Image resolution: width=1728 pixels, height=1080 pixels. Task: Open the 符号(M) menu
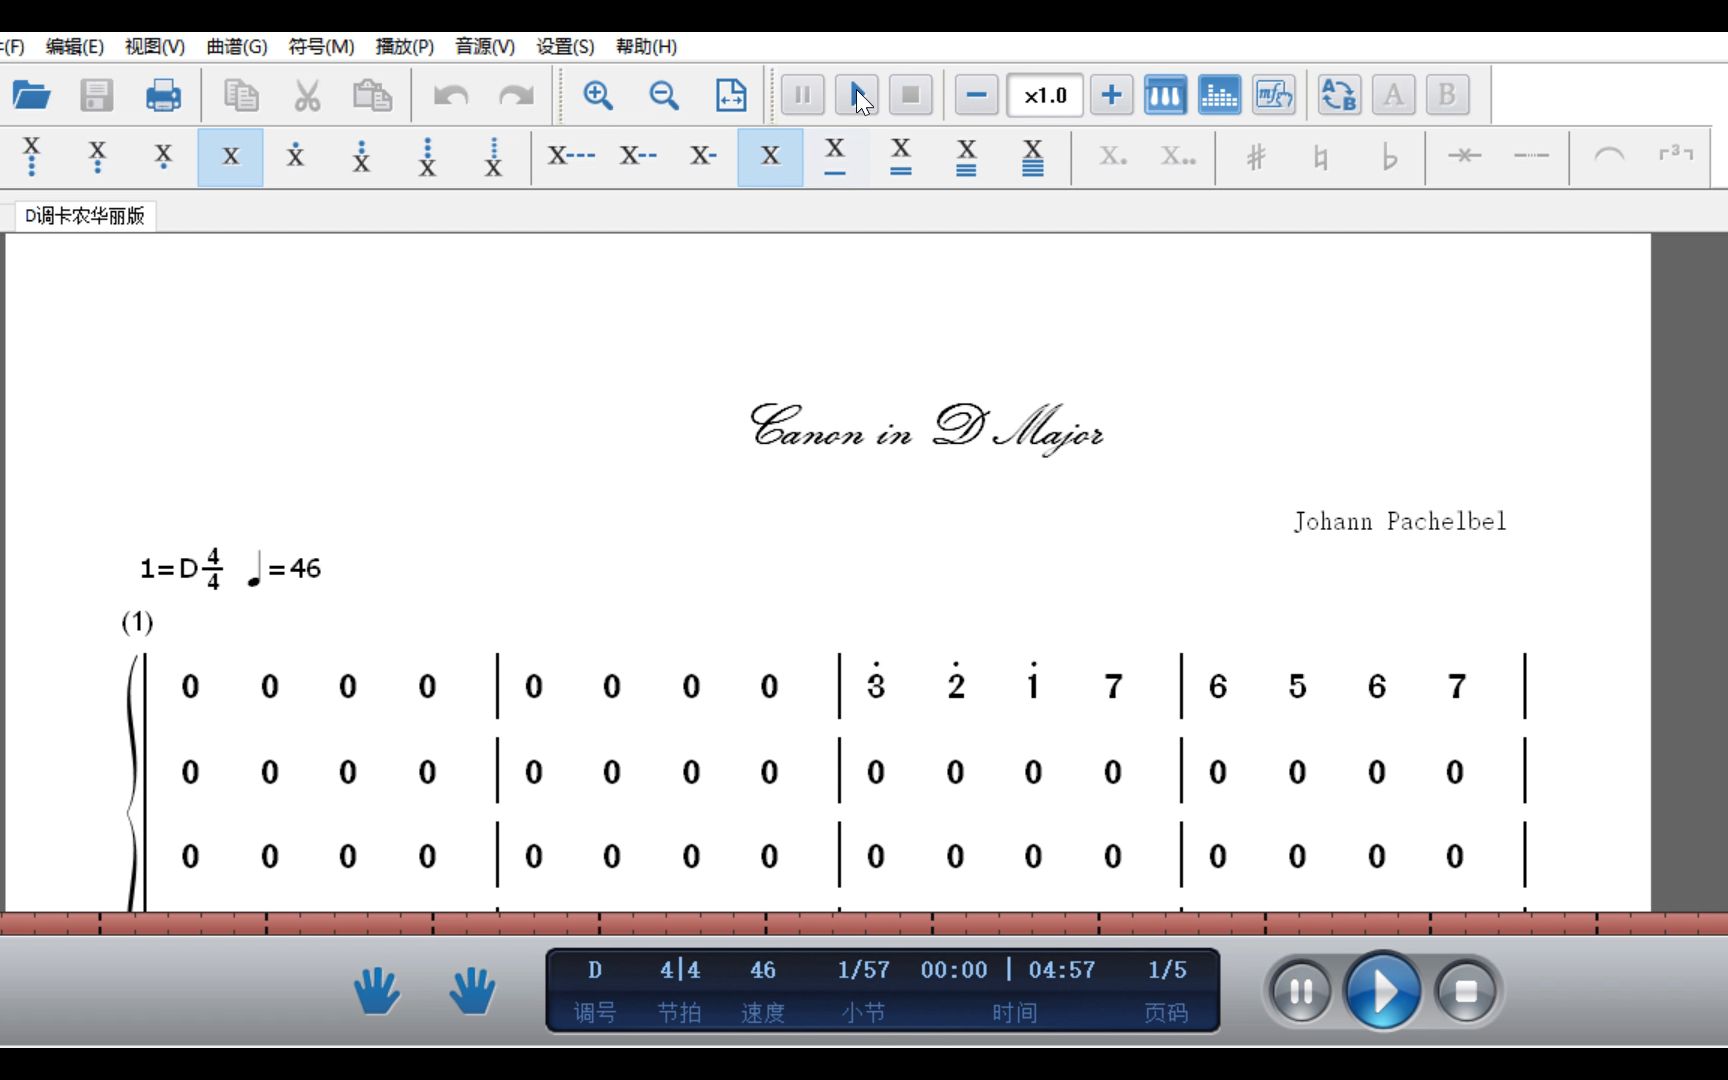click(x=321, y=47)
